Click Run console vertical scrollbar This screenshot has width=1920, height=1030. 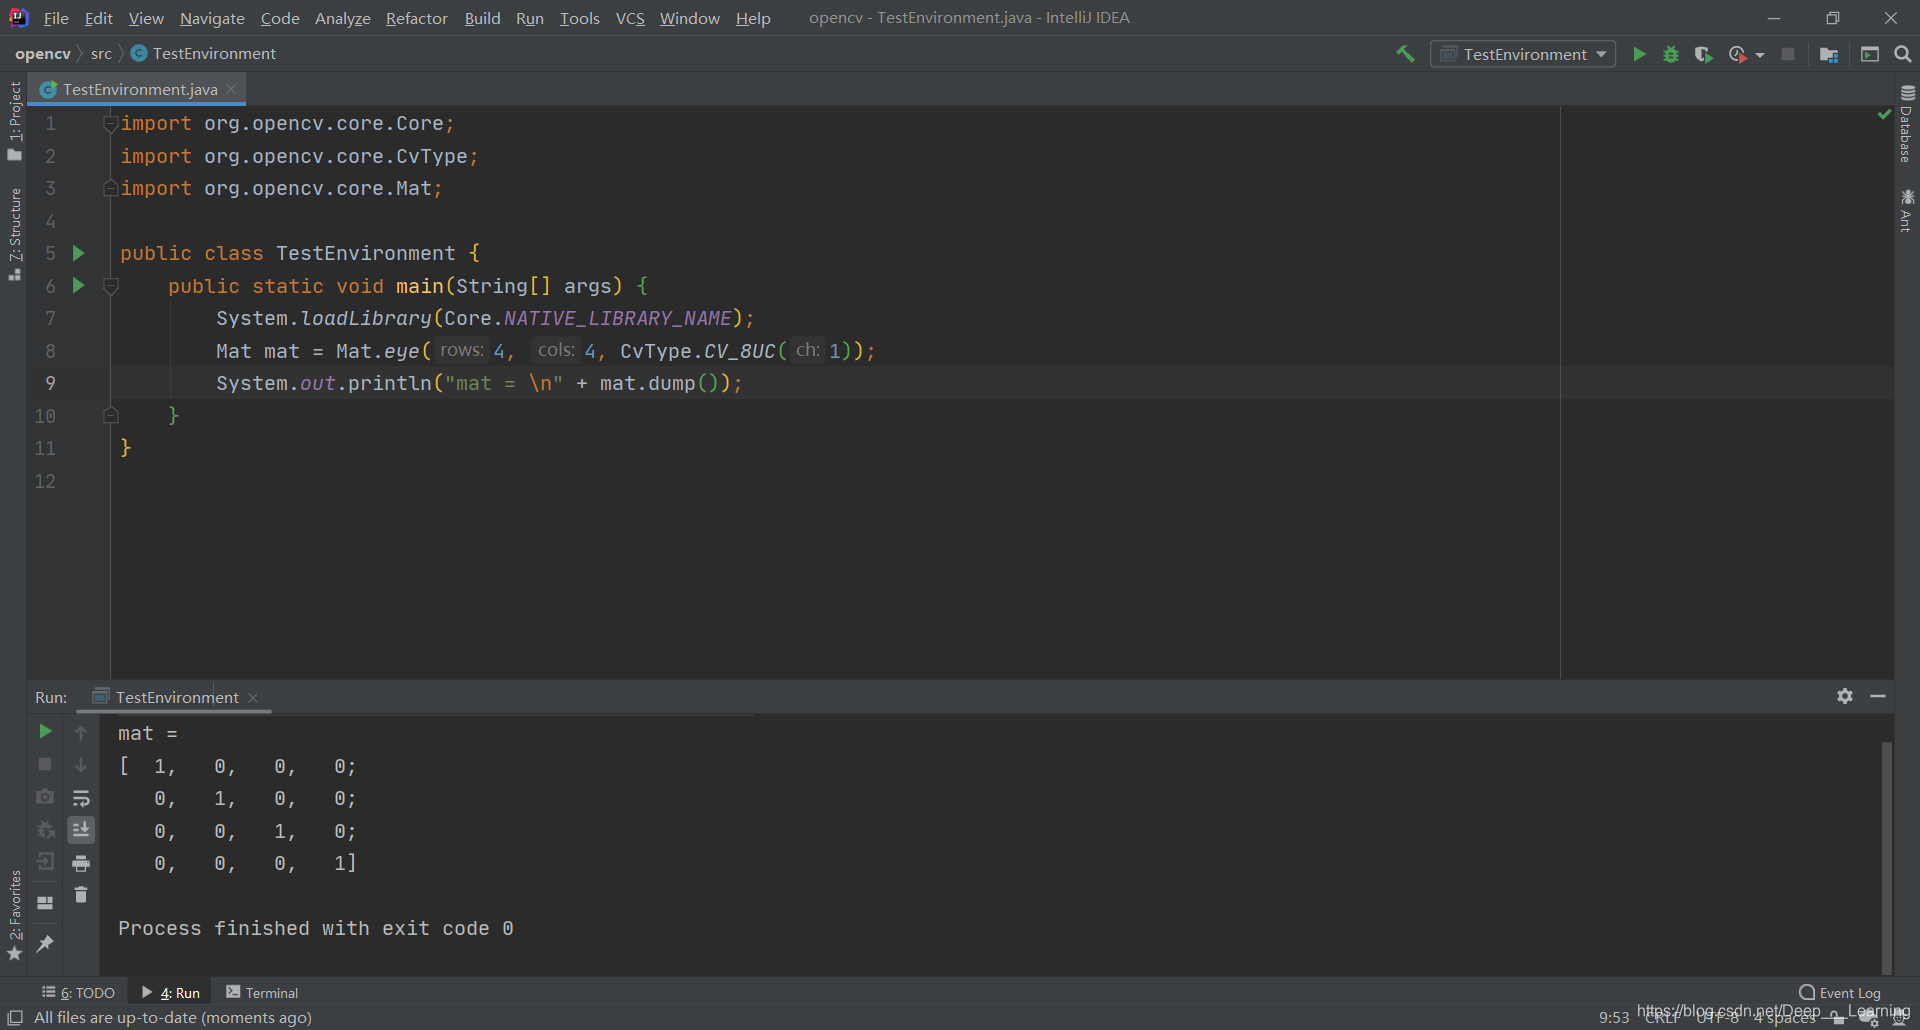pyautogui.click(x=1886, y=856)
